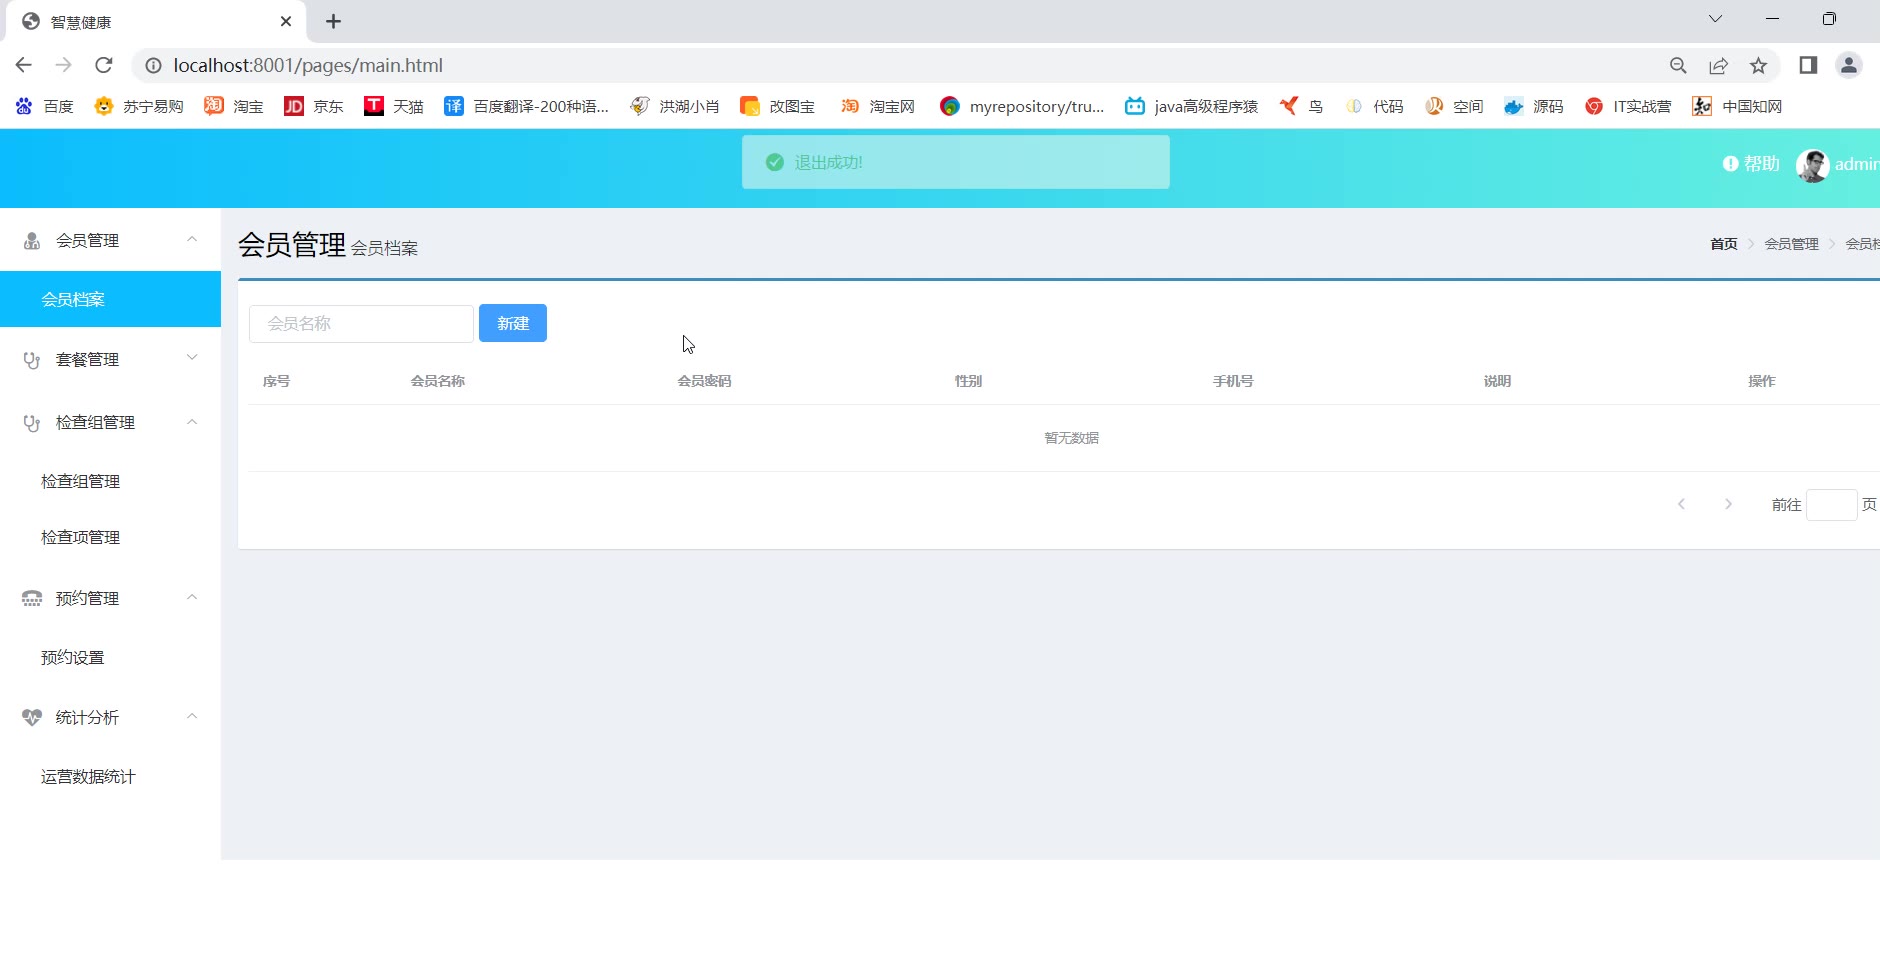Click the 检查组管理 parent menu icon
Image resolution: width=1880 pixels, height=968 pixels.
coord(32,423)
